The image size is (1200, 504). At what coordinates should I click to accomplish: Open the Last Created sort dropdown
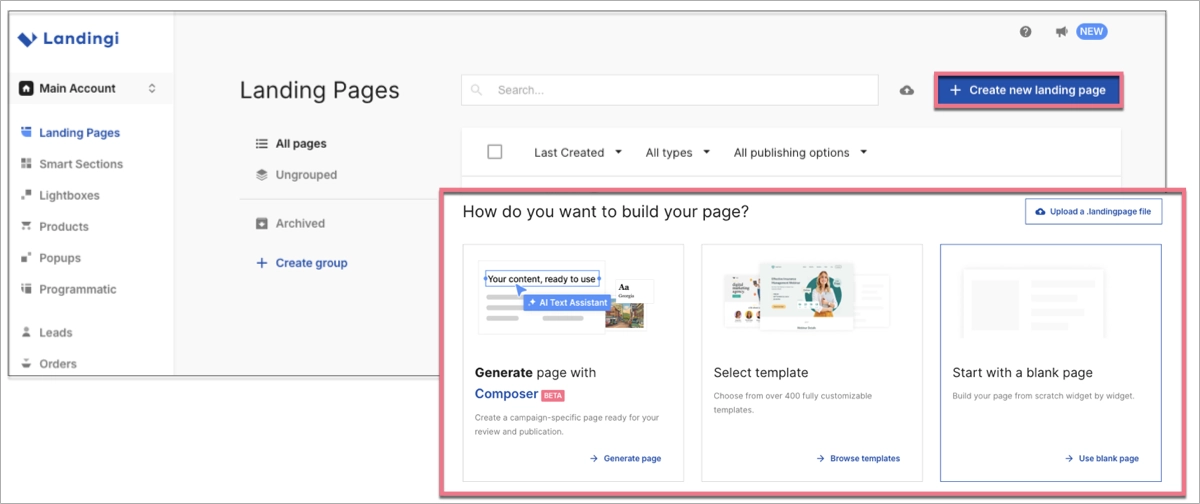pos(578,153)
